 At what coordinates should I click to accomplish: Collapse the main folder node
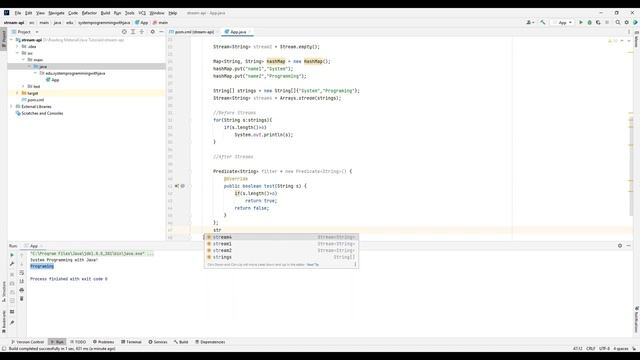[x=24, y=60]
